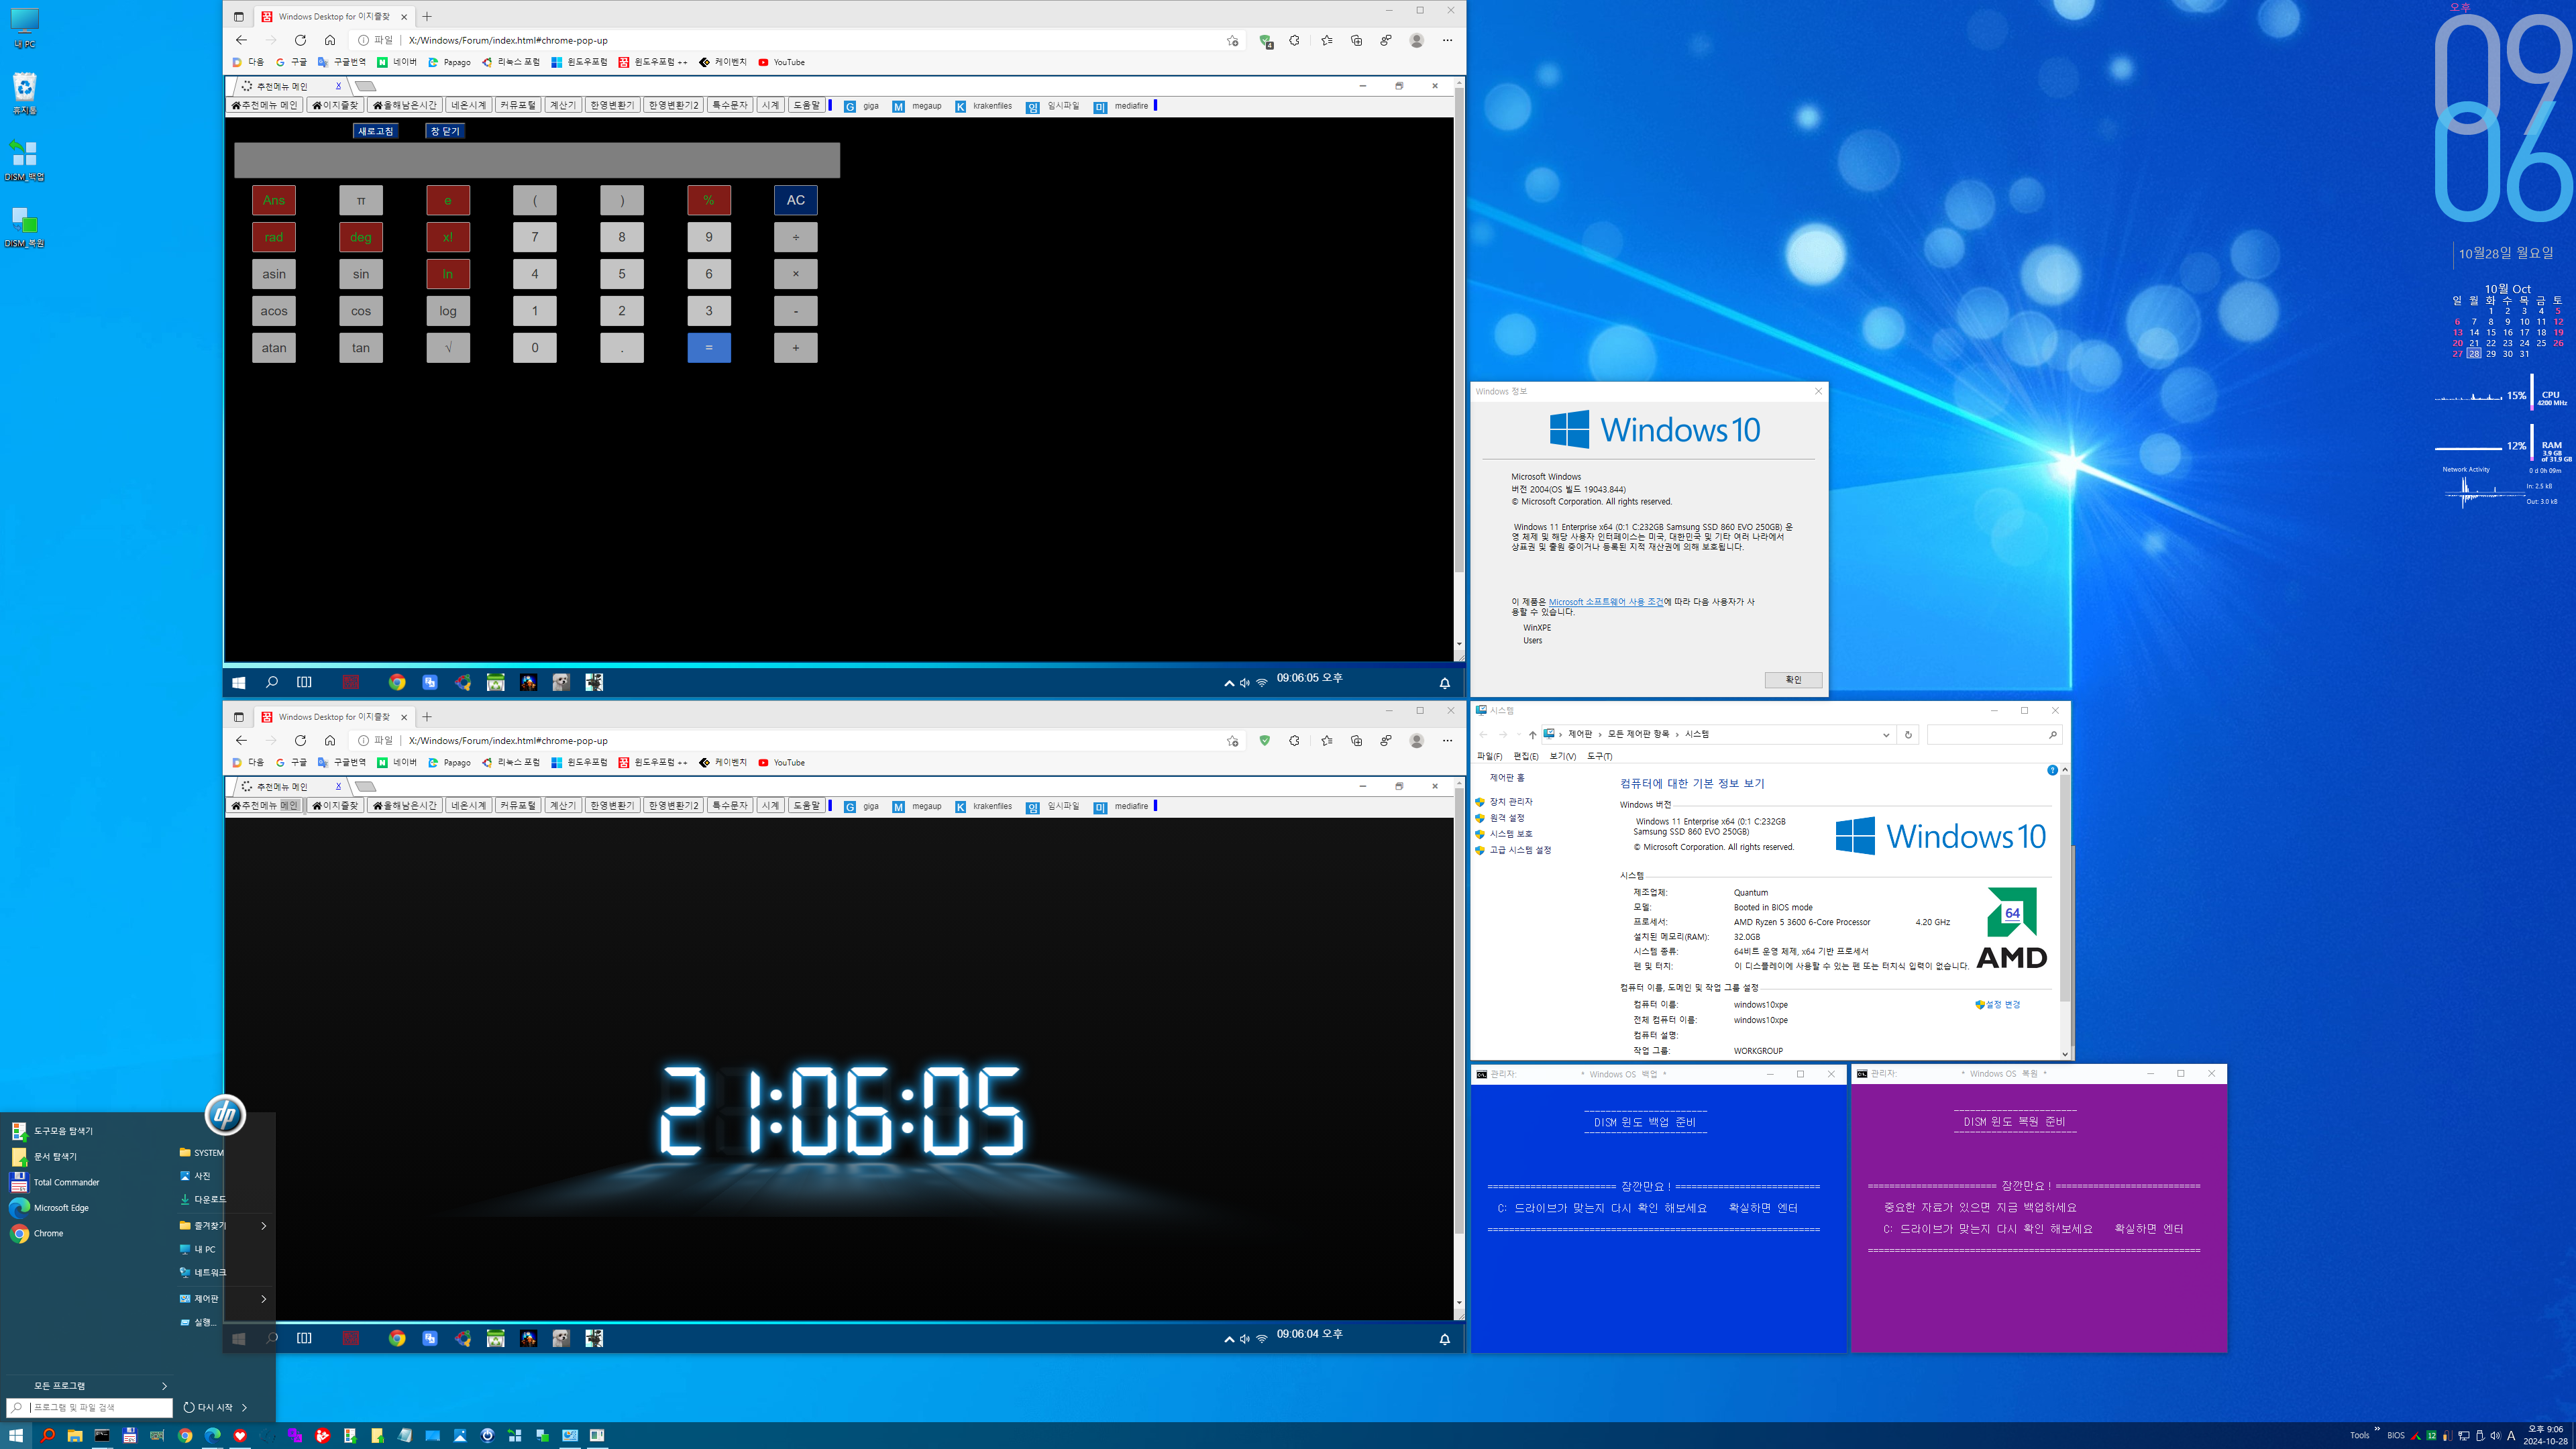The height and width of the screenshot is (1449, 2576).
Task: Click 확인 button in Windows 정보 dialog
Action: point(1793,680)
